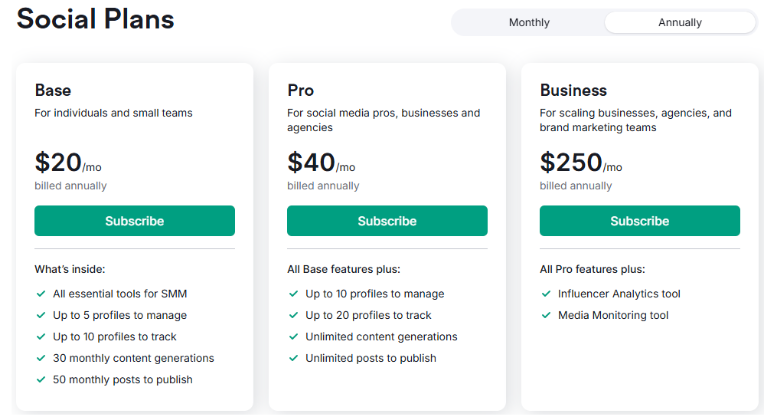Subscribe to the Base plan
764x415 pixels.
tap(134, 221)
